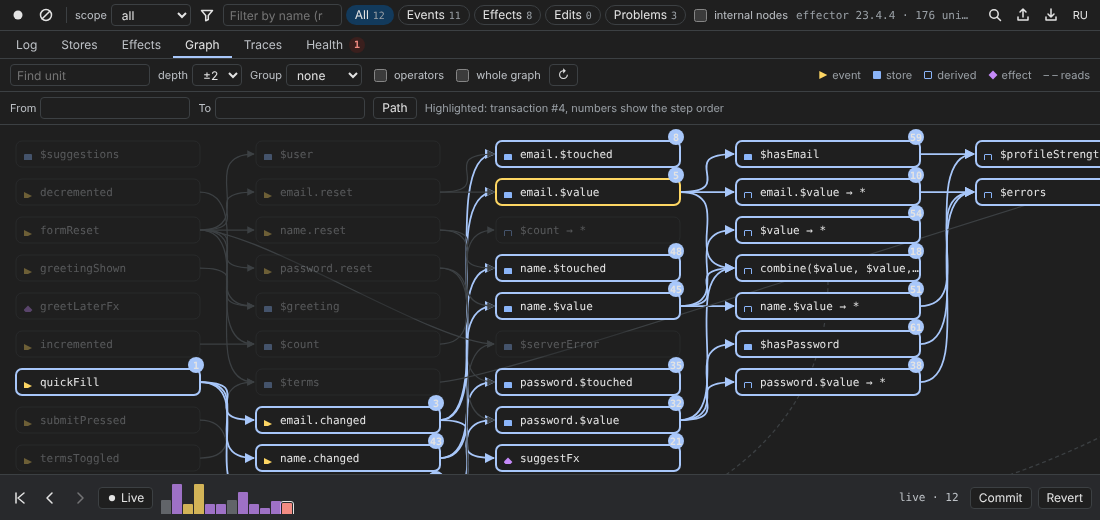This screenshot has height=520, width=1100.
Task: Switch to the Graph tab
Action: [202, 45]
